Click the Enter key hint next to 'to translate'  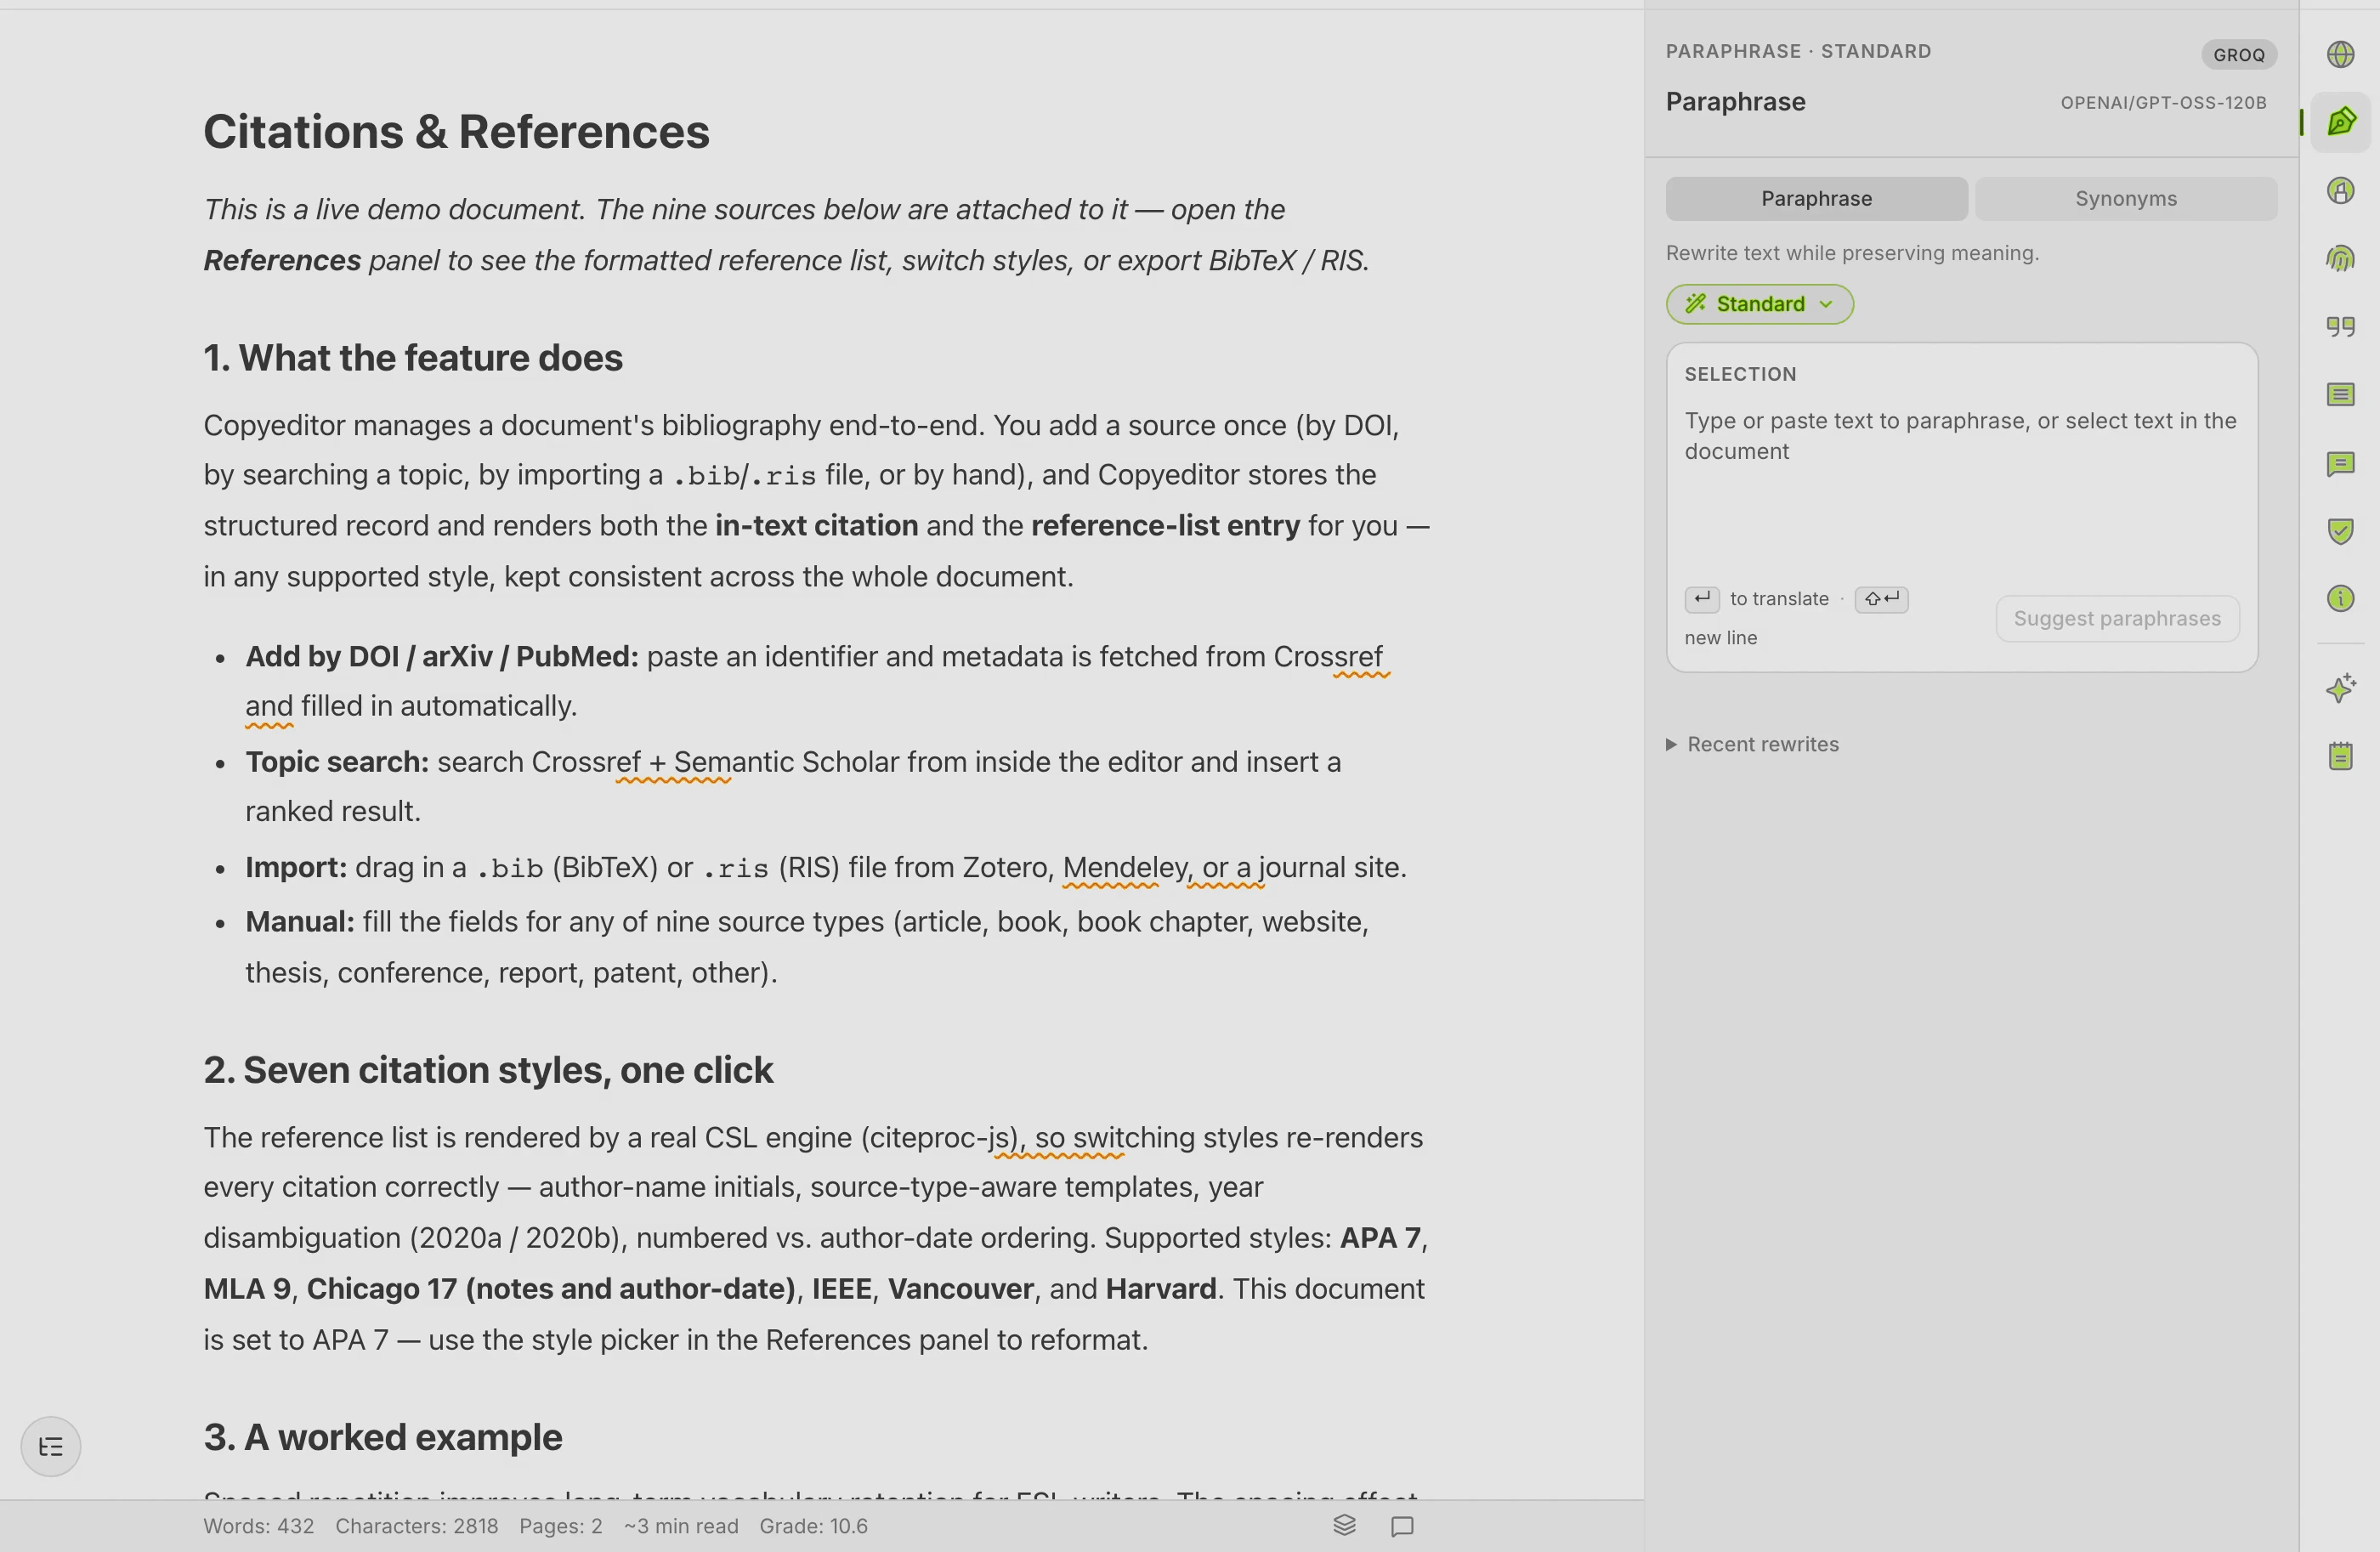tap(1701, 599)
